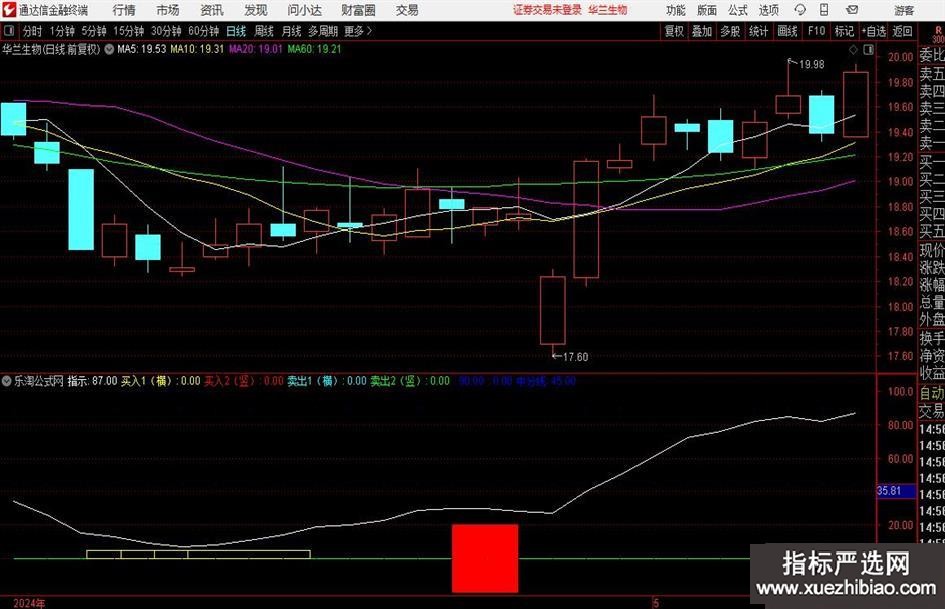
Task: Switch chart to 日线 period
Action: tap(236, 31)
